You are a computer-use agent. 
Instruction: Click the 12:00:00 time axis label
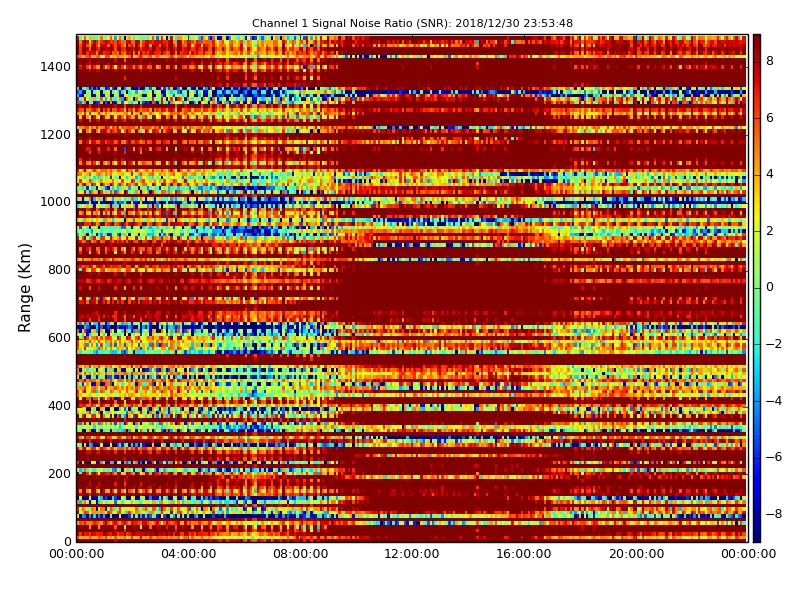(412, 554)
